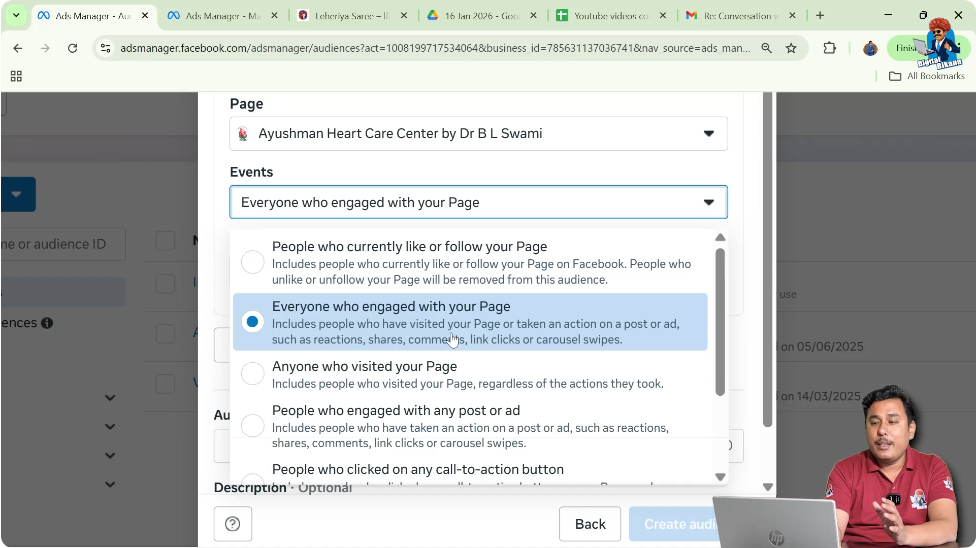
Task: Open the Events dropdown field
Action: click(478, 202)
